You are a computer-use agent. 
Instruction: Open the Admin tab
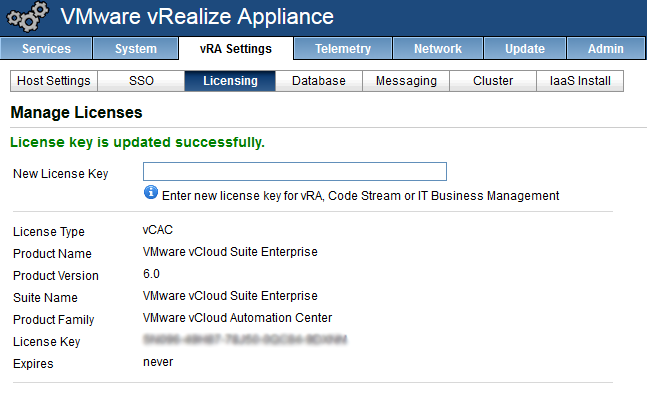606,49
